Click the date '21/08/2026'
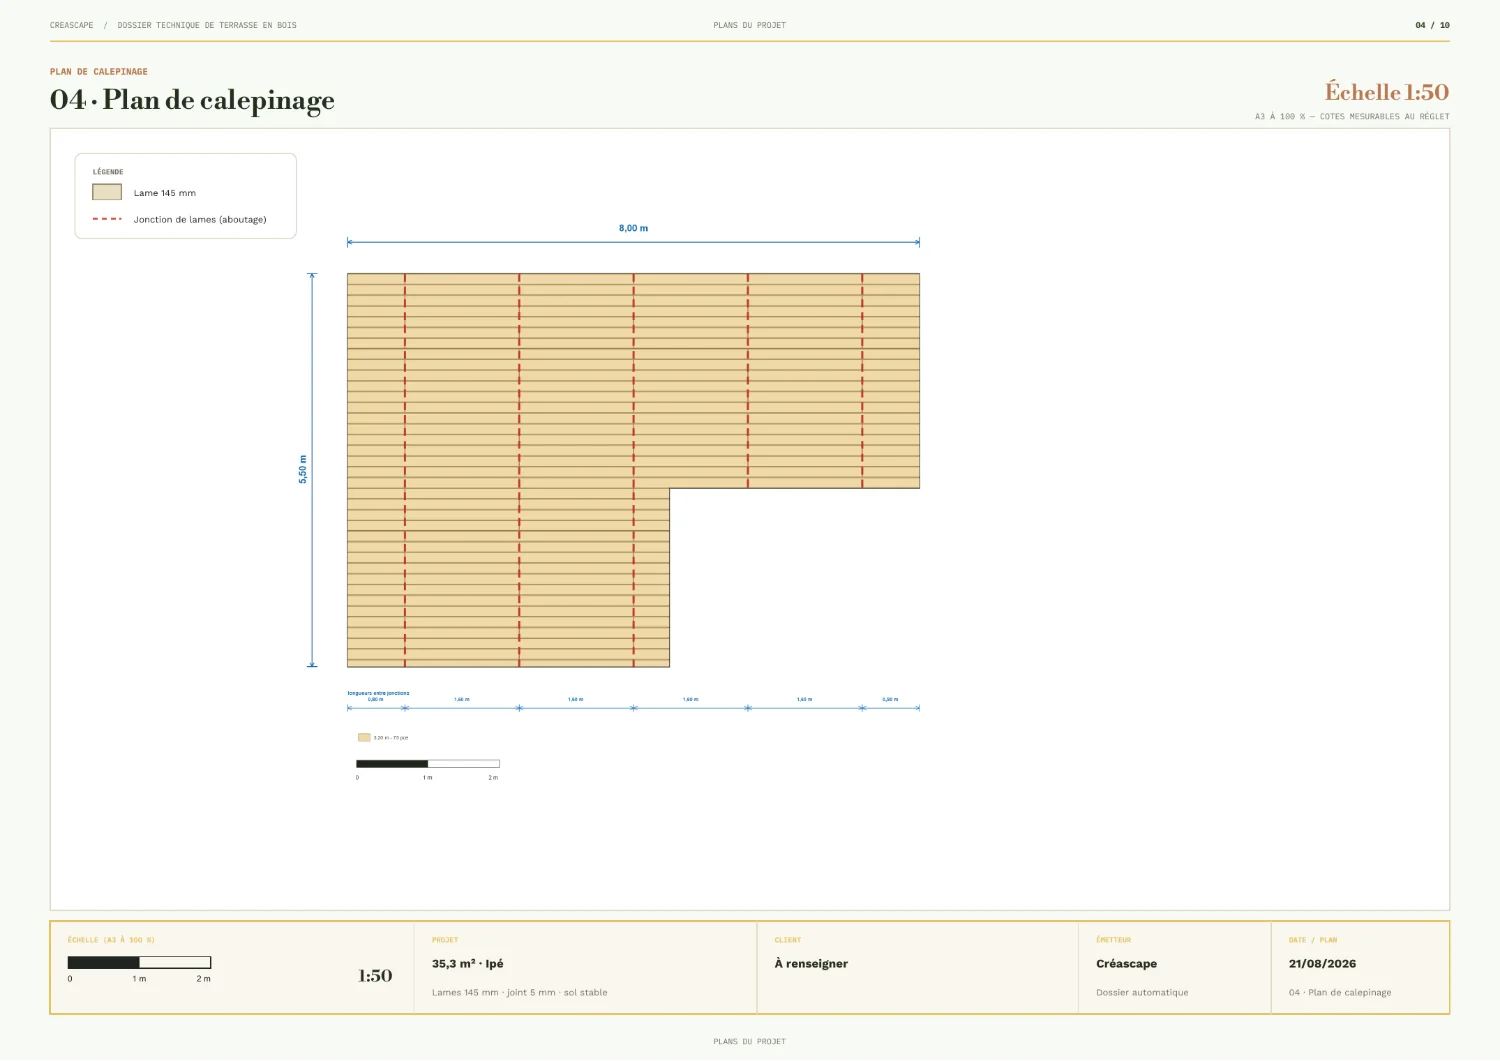 pyautogui.click(x=1323, y=964)
